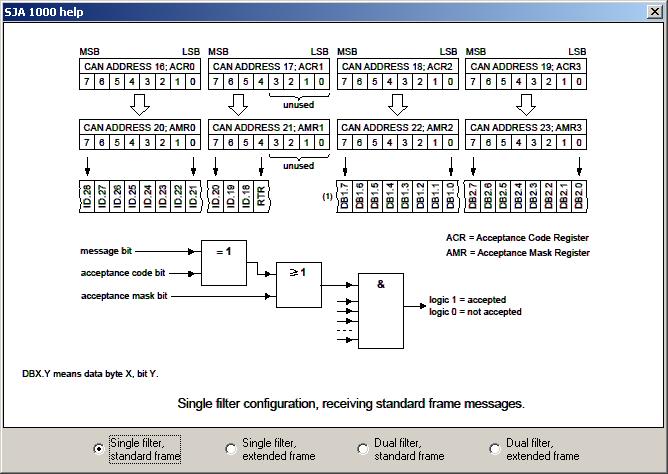Click the 'DB2.4' bit cell
Image resolution: width=668 pixels, height=474 pixels.
click(518, 196)
